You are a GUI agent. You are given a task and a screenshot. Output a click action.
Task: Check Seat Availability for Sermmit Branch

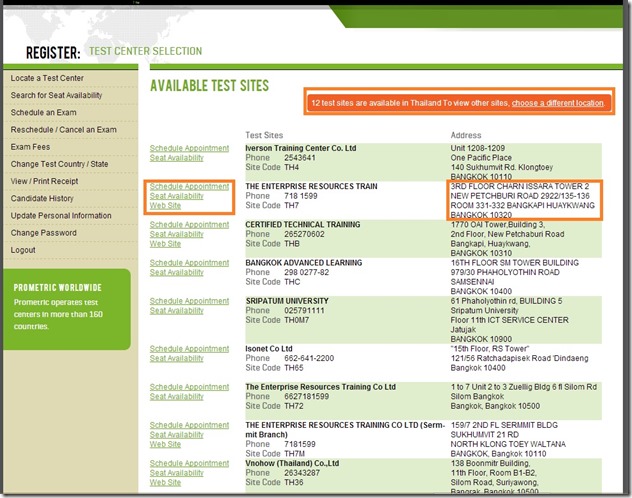coord(177,435)
